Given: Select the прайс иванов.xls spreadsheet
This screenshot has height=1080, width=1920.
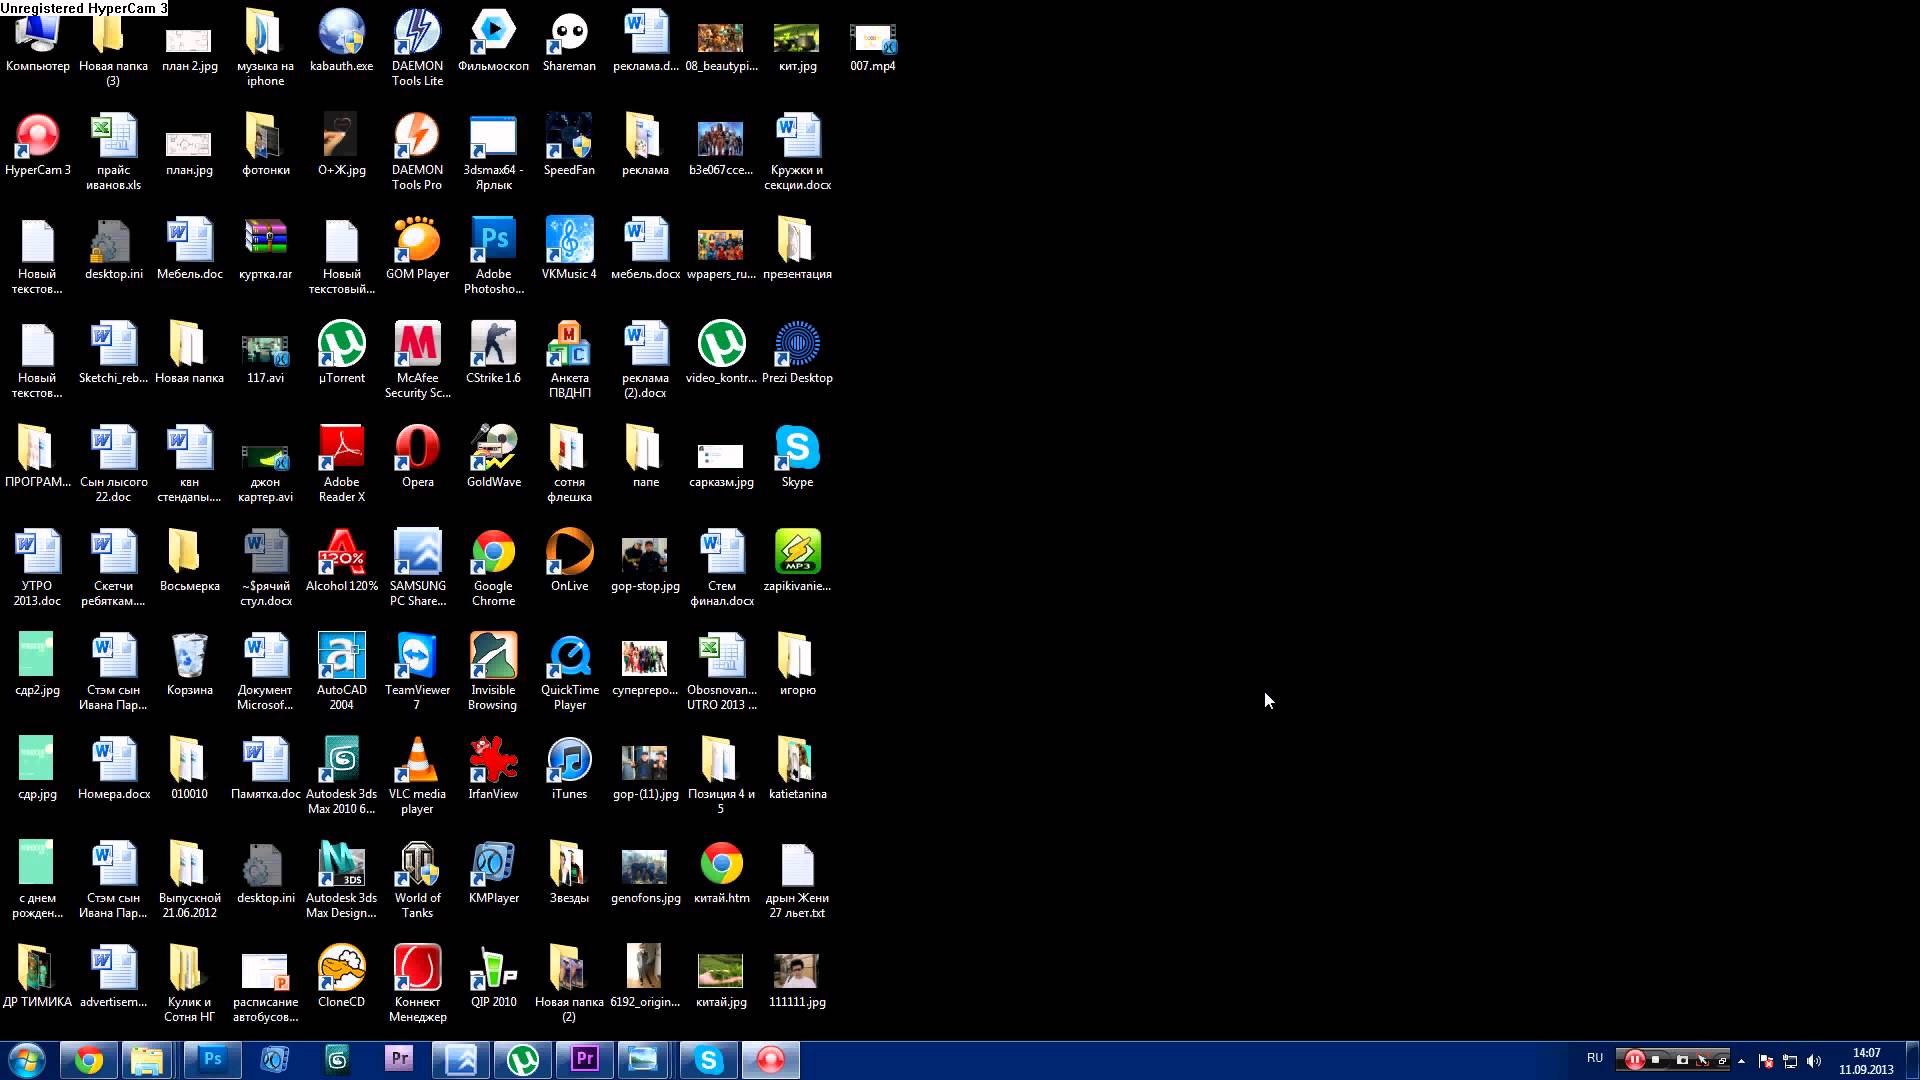Looking at the screenshot, I should click(x=113, y=152).
